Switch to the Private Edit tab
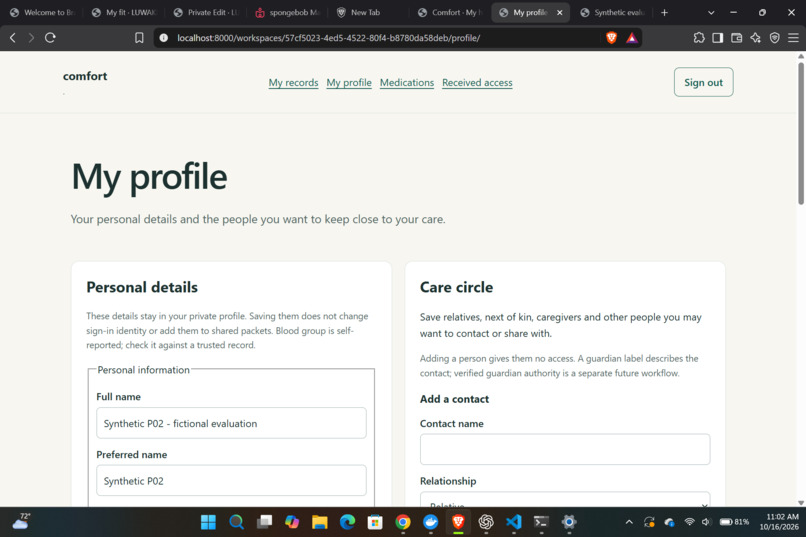 pos(206,12)
